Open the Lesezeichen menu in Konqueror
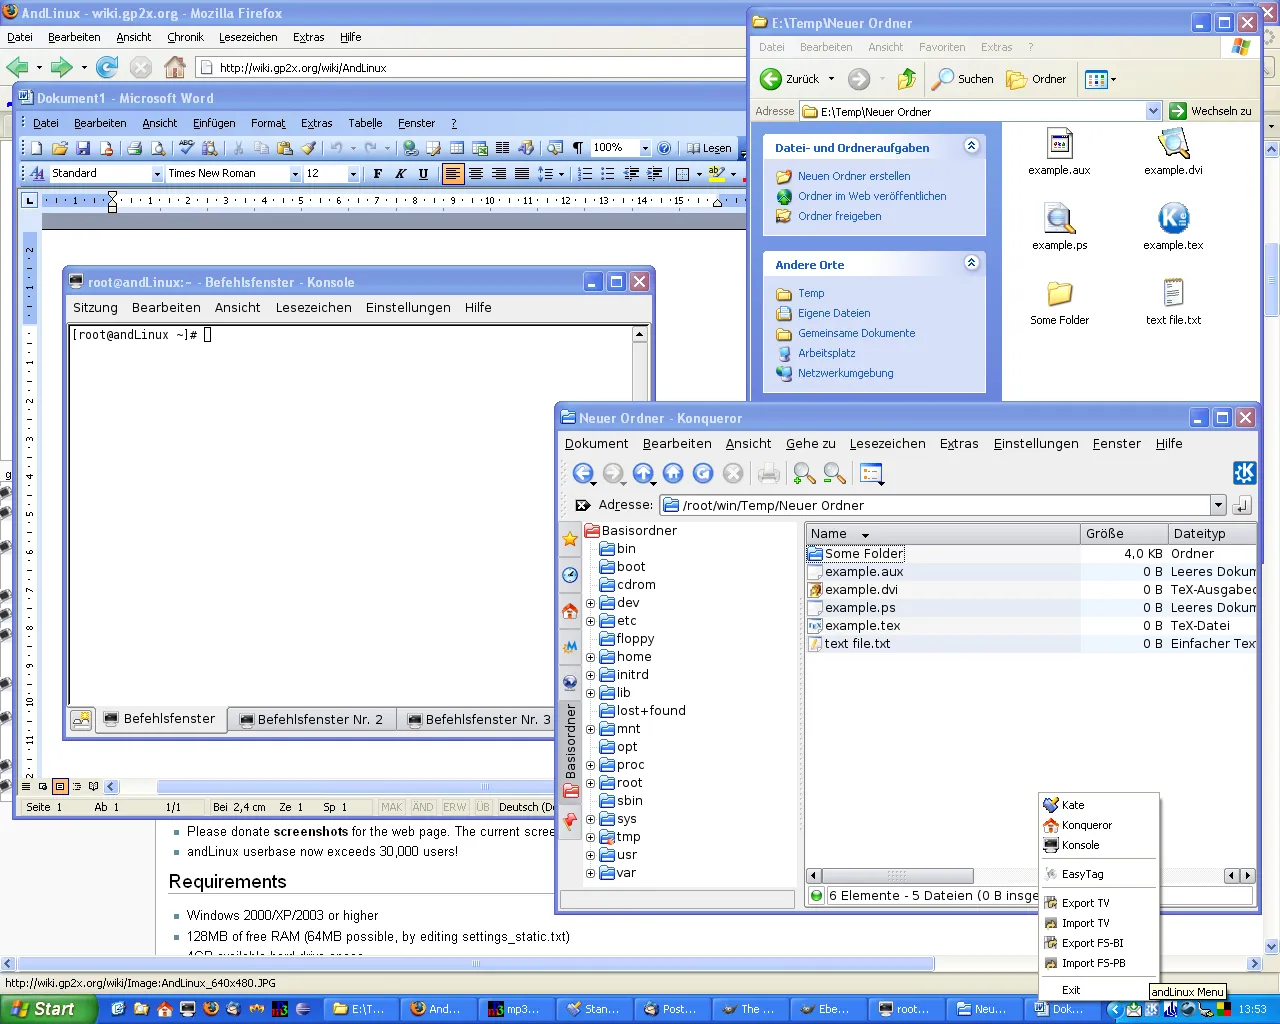Image resolution: width=1280 pixels, height=1024 pixels. [x=887, y=444]
